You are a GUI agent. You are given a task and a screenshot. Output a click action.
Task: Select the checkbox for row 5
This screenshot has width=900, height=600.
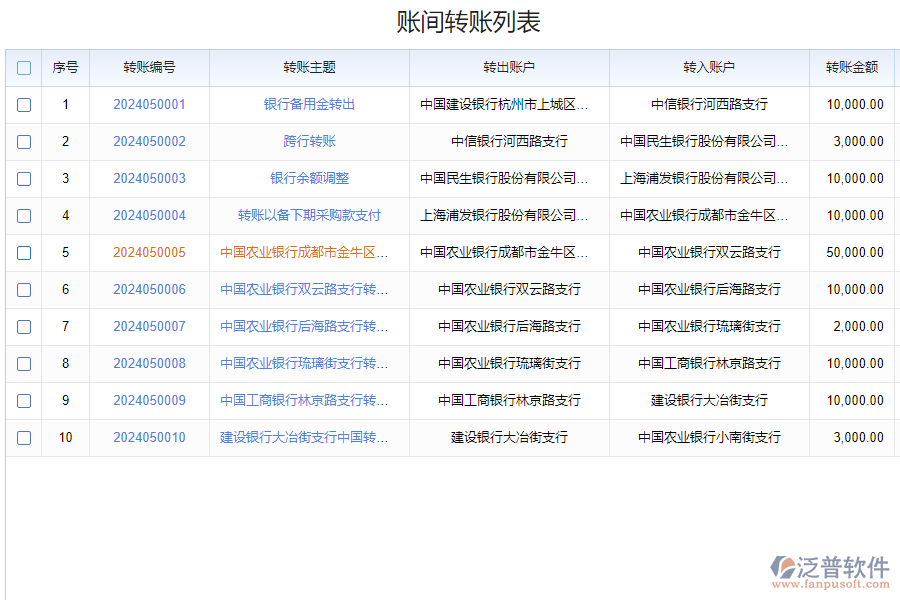[x=24, y=253]
